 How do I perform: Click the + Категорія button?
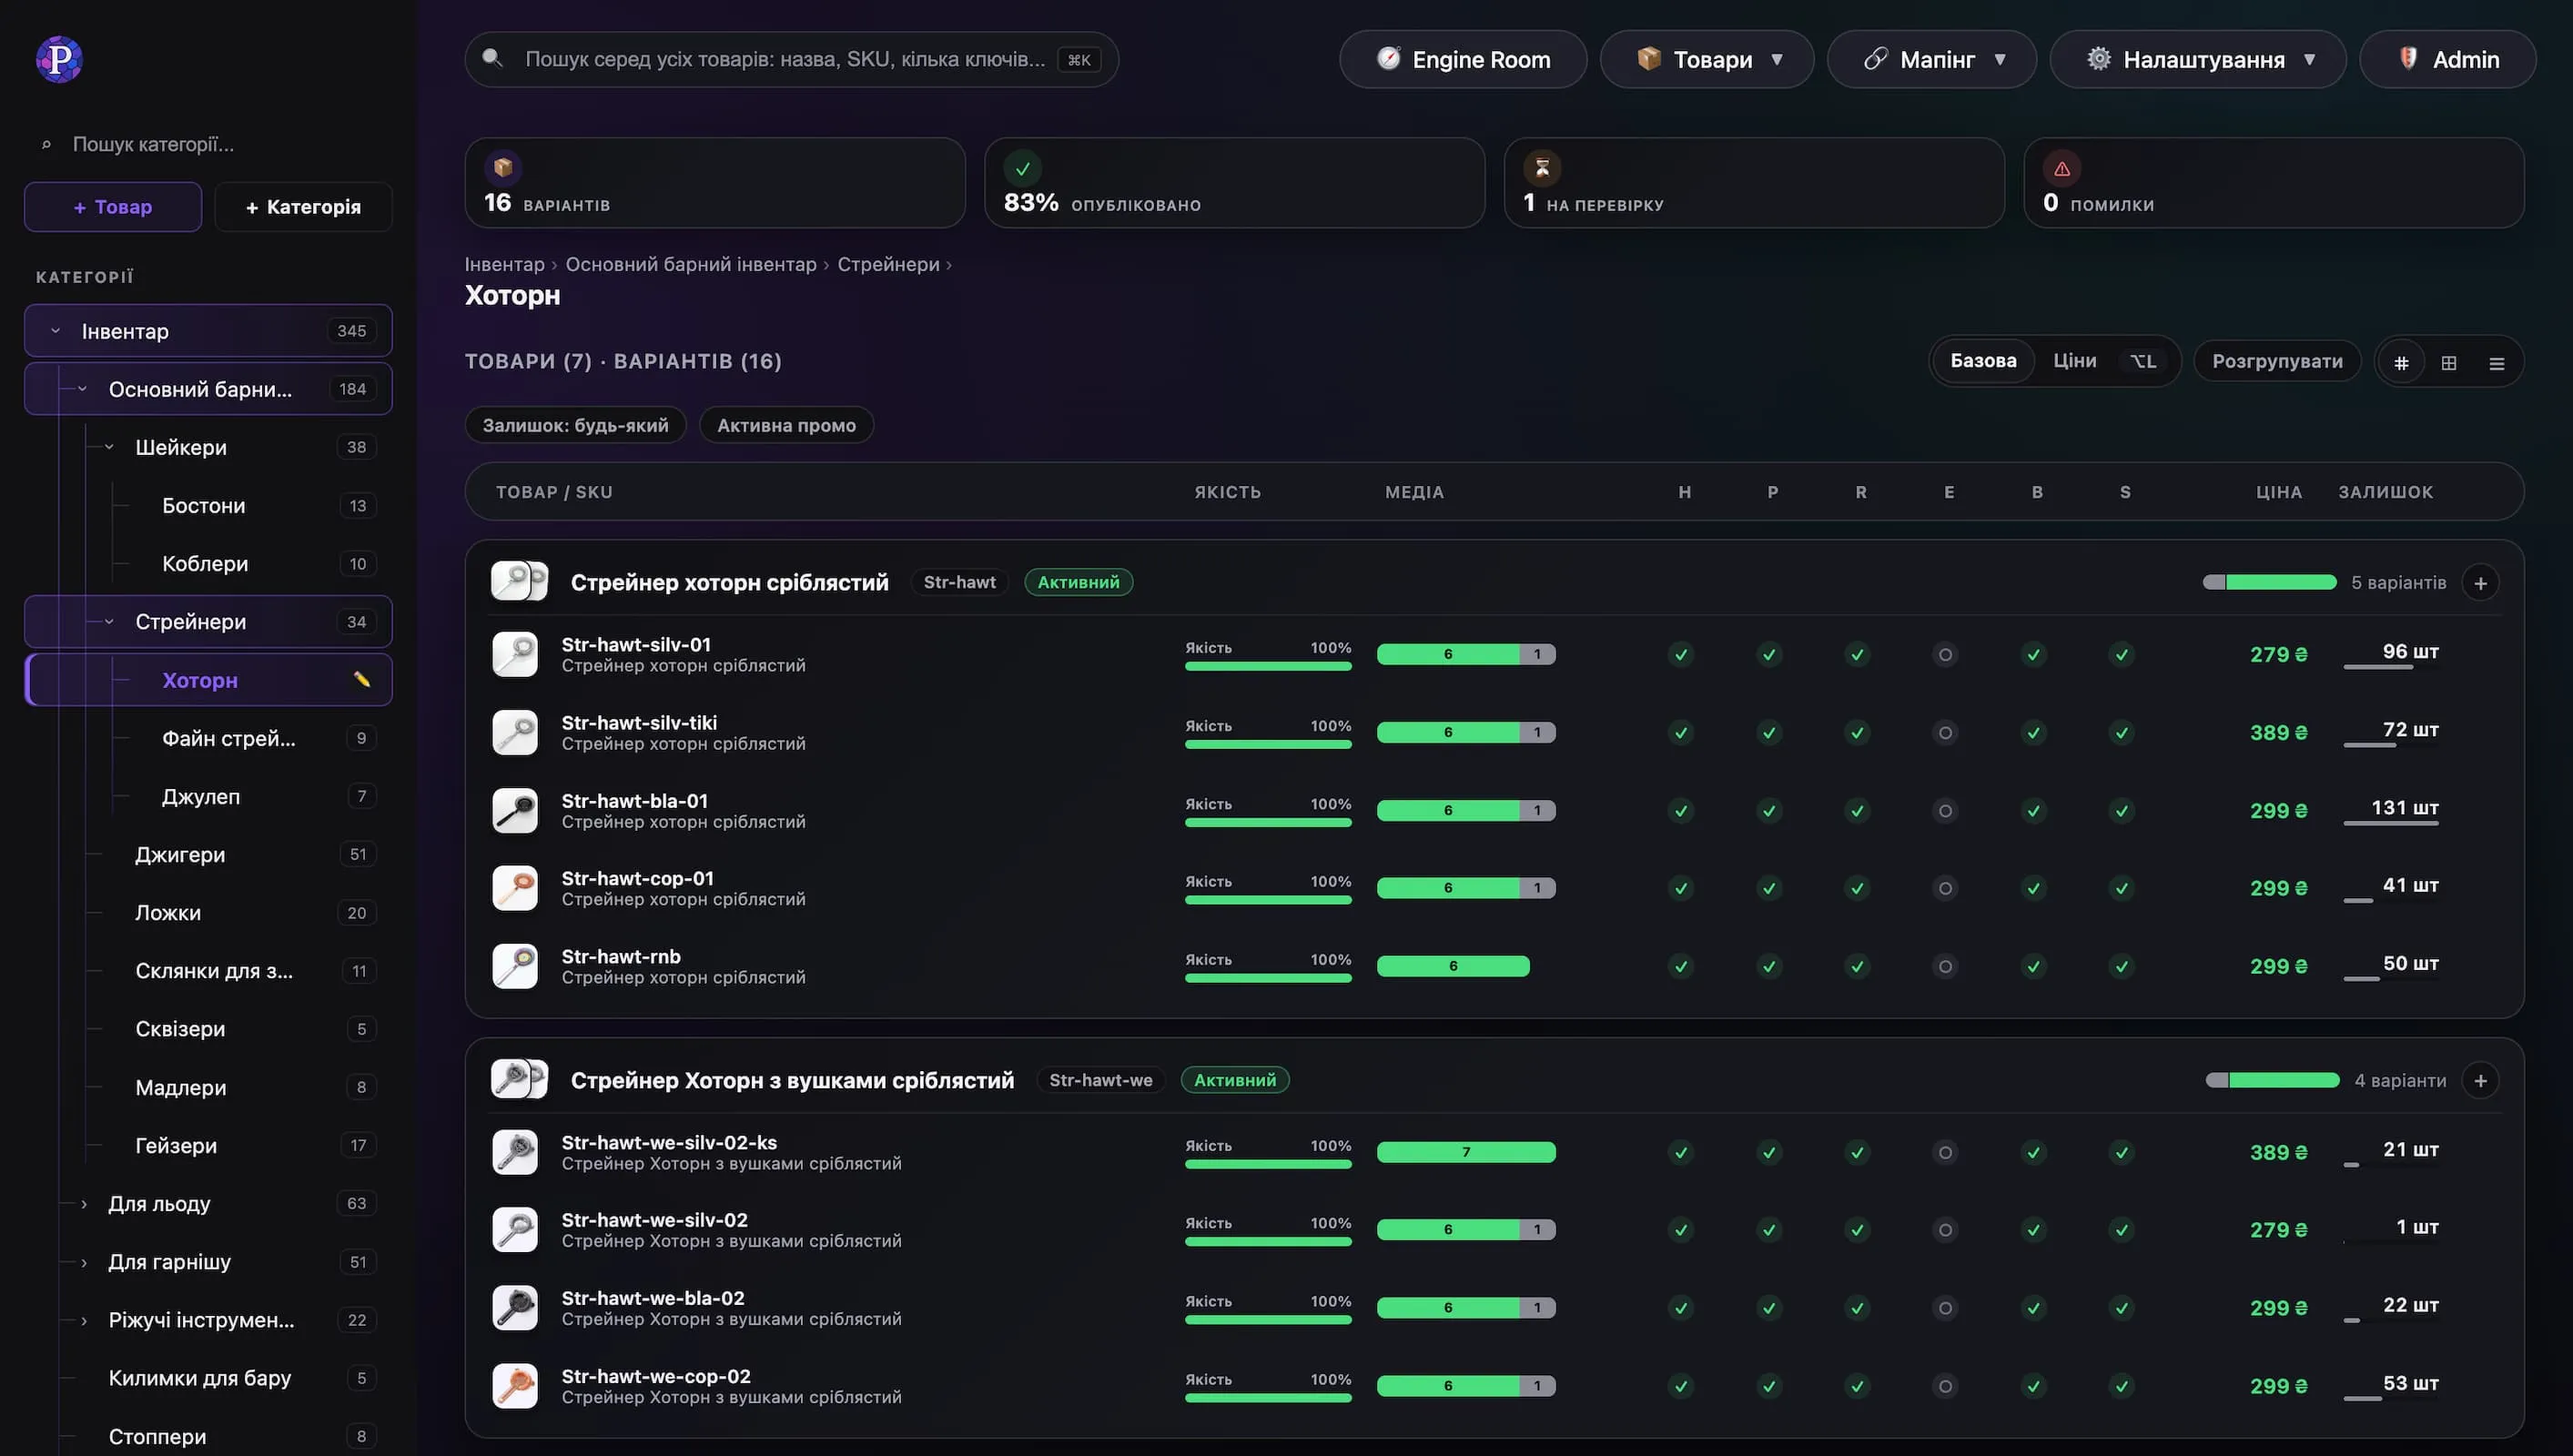[303, 207]
